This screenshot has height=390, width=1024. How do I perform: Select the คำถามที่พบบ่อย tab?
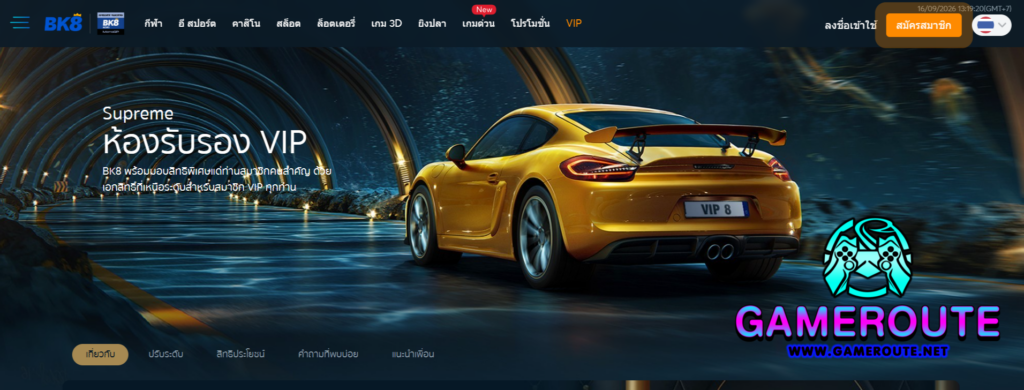click(328, 354)
